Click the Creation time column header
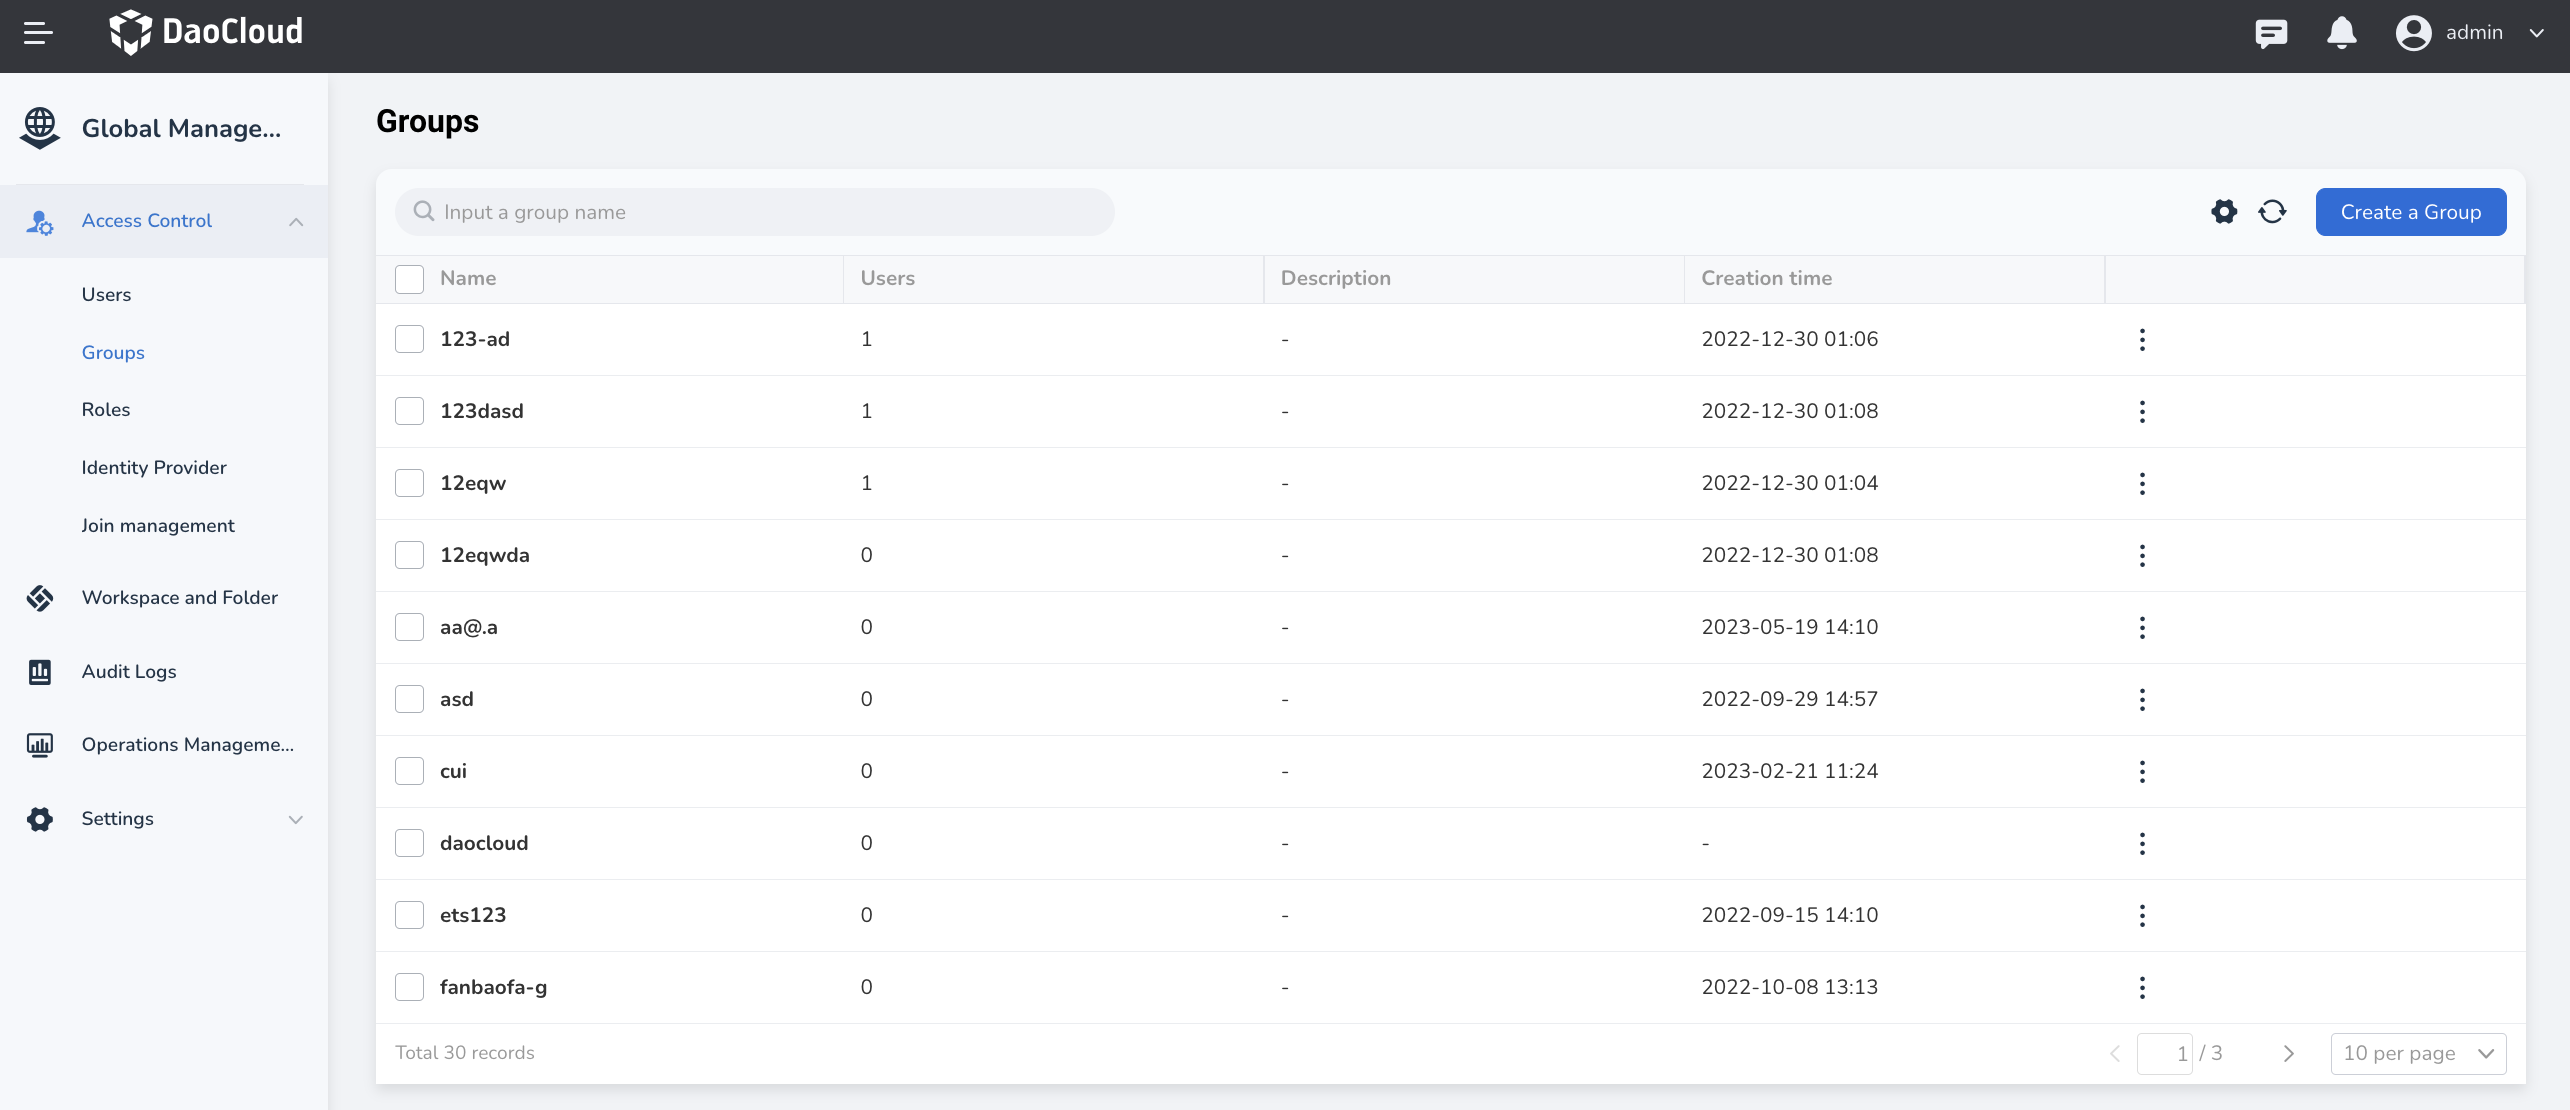Viewport: 2570px width, 1110px height. tap(1767, 279)
